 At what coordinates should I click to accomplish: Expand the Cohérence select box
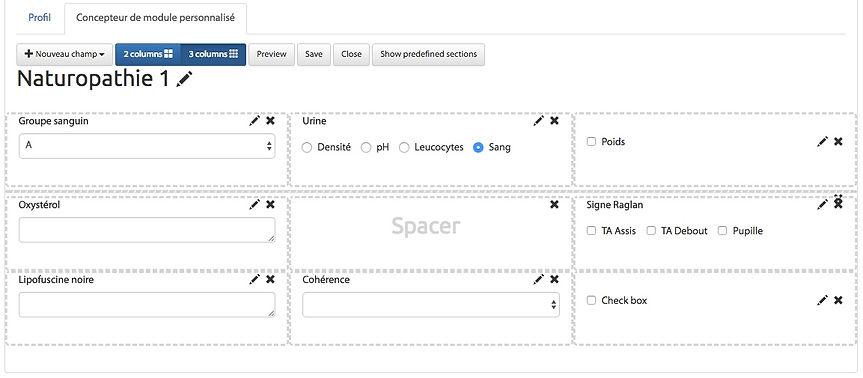[431, 304]
